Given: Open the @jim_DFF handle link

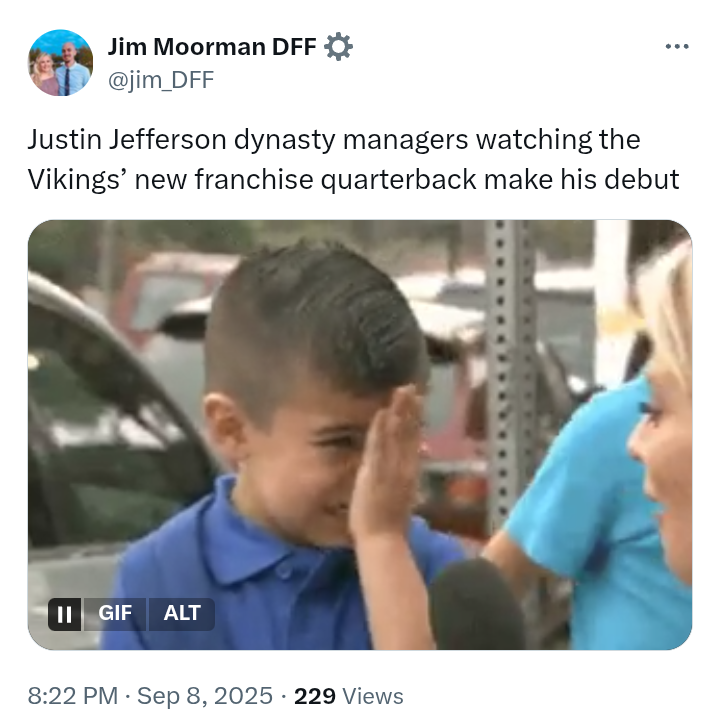Looking at the screenshot, I should pos(161,80).
